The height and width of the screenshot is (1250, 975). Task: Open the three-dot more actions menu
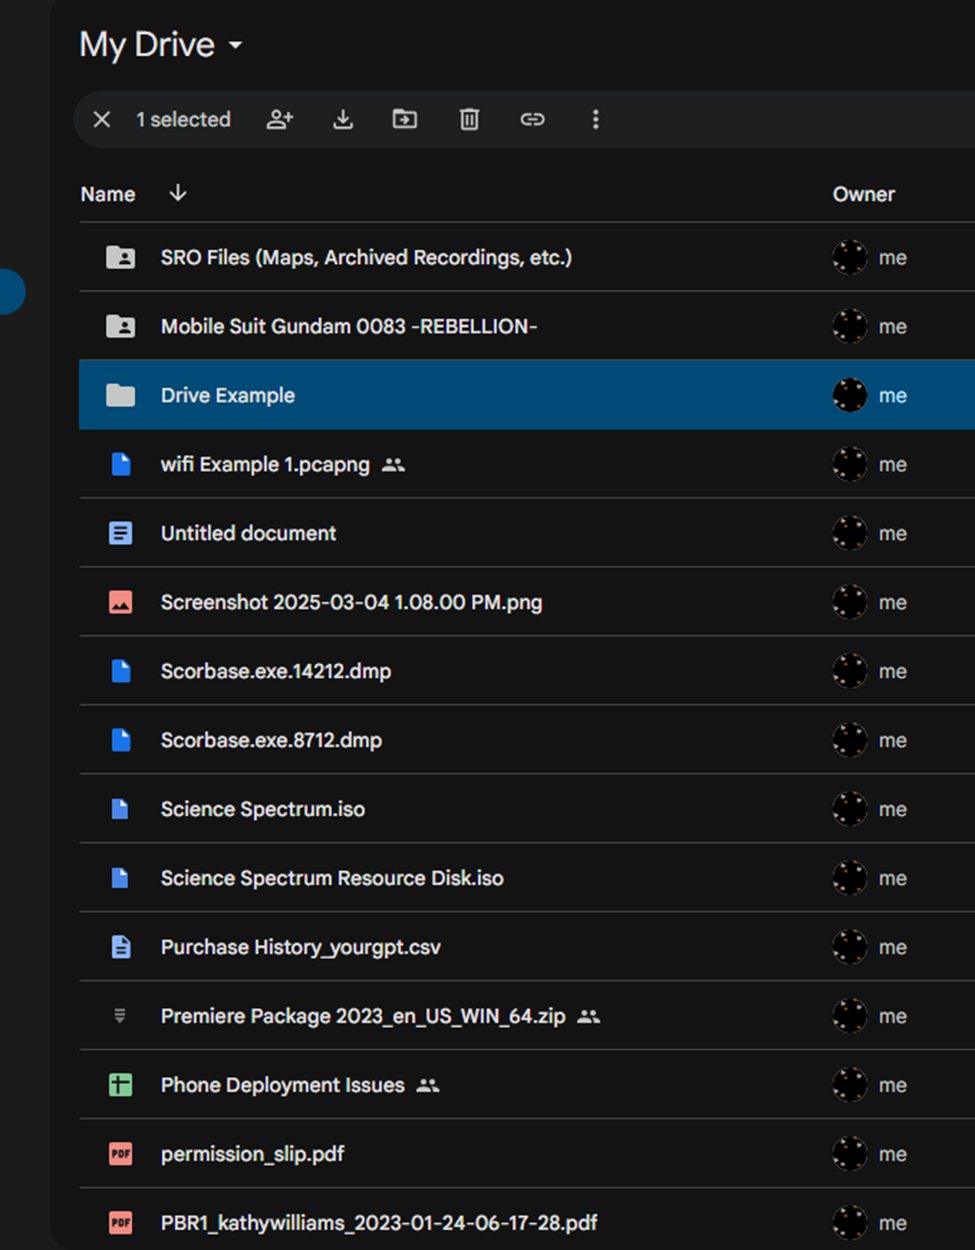click(x=596, y=120)
